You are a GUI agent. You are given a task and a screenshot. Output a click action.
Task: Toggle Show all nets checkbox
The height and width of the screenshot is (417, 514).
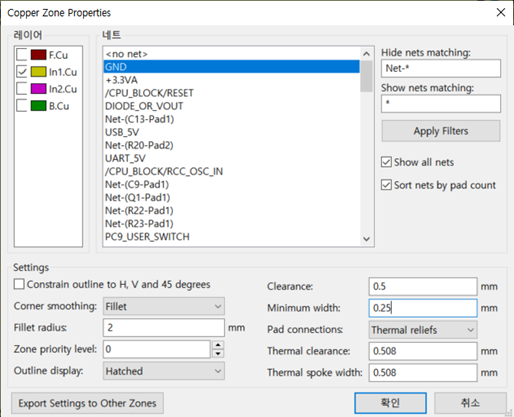[386, 162]
